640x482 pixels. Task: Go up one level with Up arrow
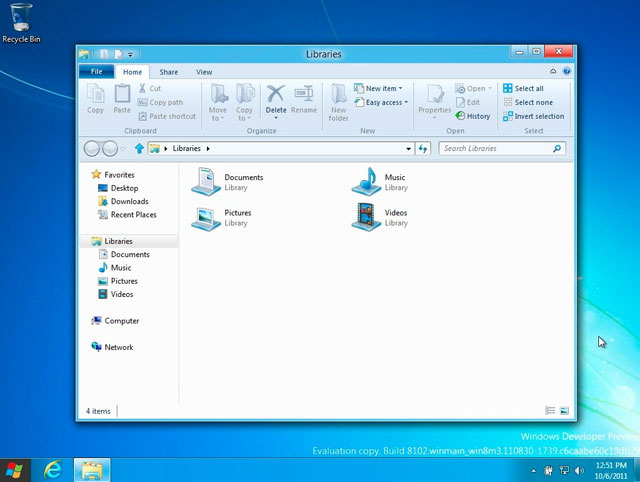[139, 148]
